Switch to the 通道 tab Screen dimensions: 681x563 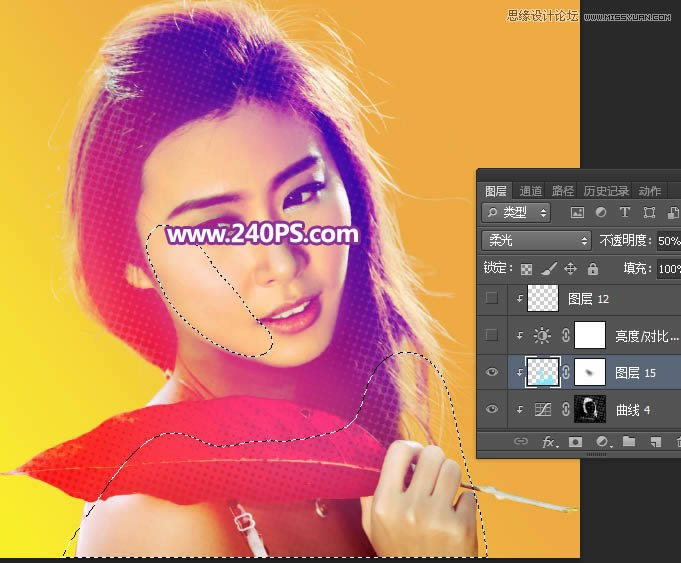click(531, 191)
